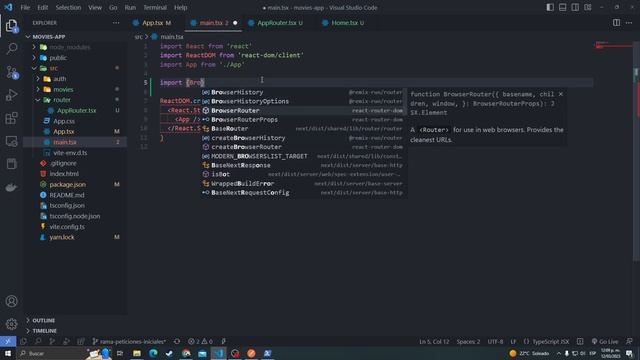Close the suggestion documentation popup
640x360 pixels.
(x=561, y=94)
